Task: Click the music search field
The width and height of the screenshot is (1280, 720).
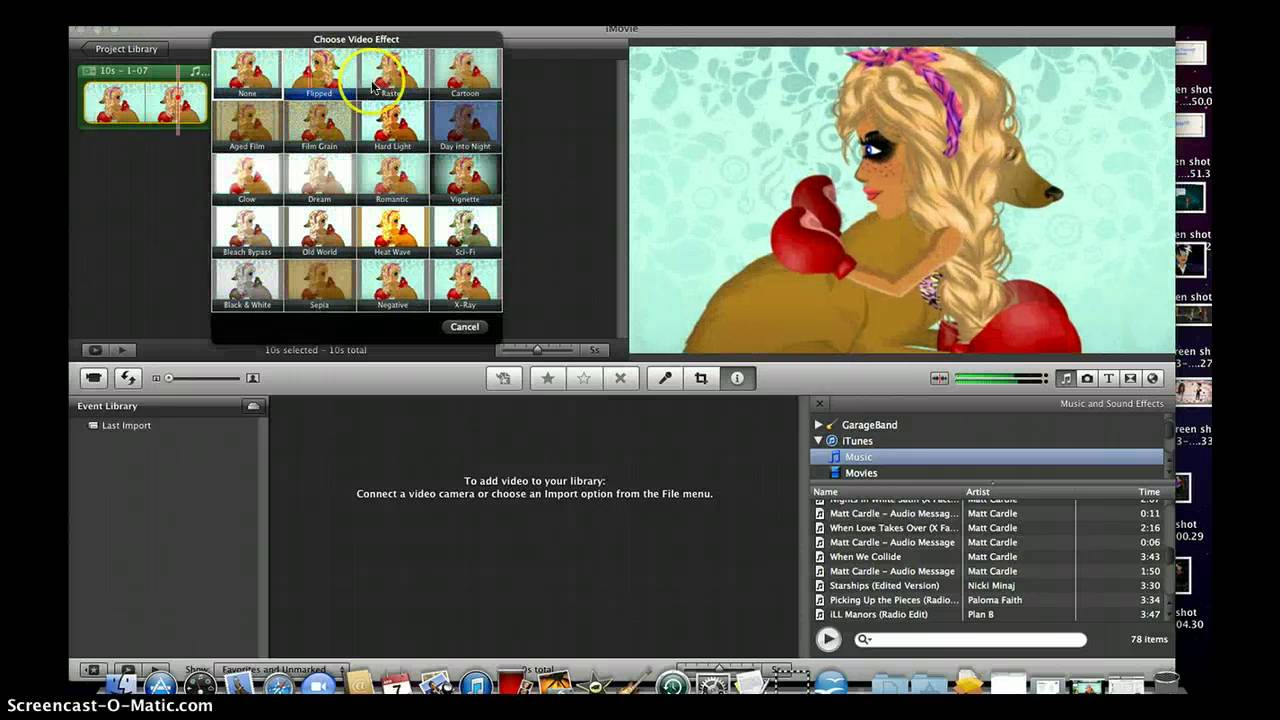Action: tap(970, 640)
